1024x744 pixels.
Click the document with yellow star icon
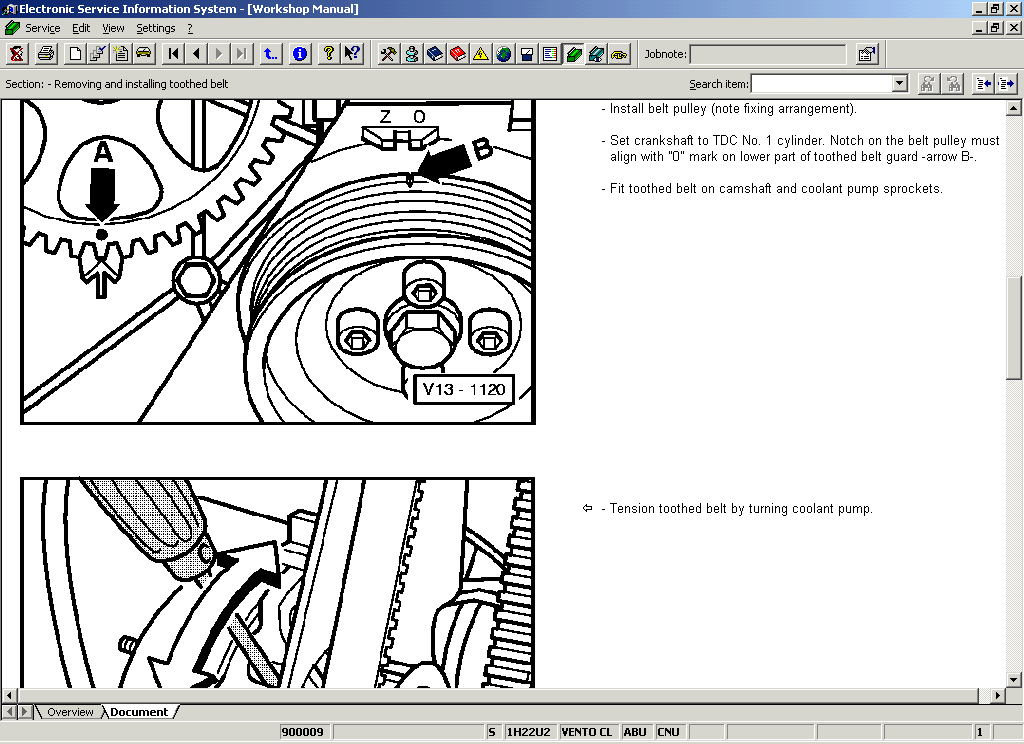(121, 54)
